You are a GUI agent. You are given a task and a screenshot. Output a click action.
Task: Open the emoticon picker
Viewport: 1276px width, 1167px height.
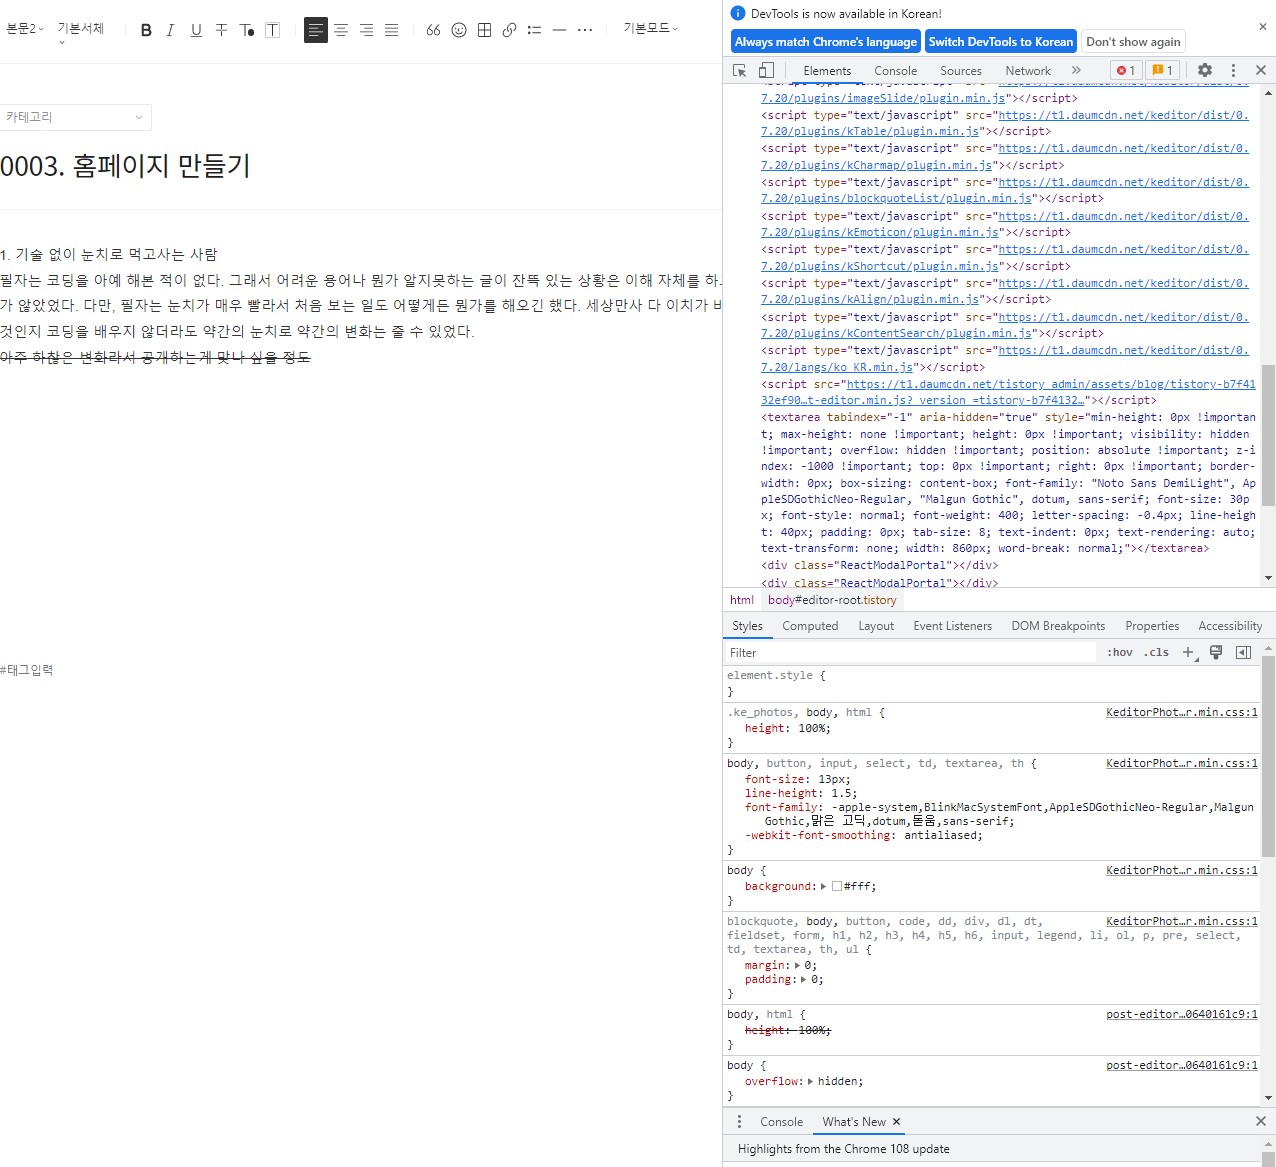click(459, 30)
